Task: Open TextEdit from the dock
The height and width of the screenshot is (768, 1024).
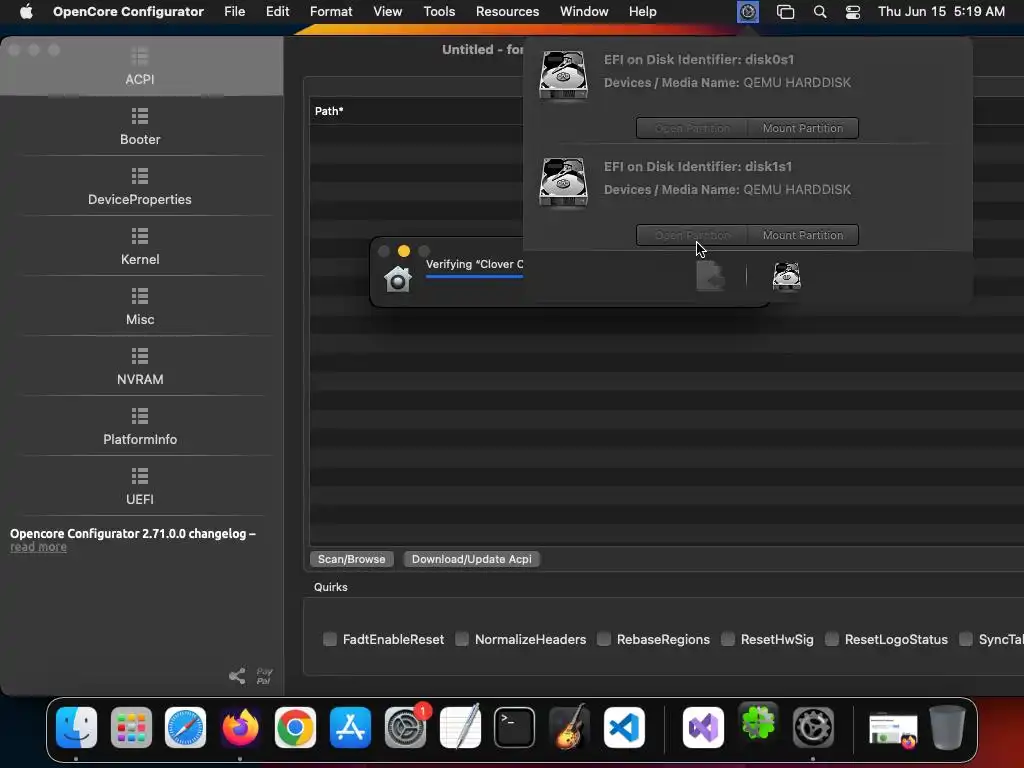Action: 460,727
